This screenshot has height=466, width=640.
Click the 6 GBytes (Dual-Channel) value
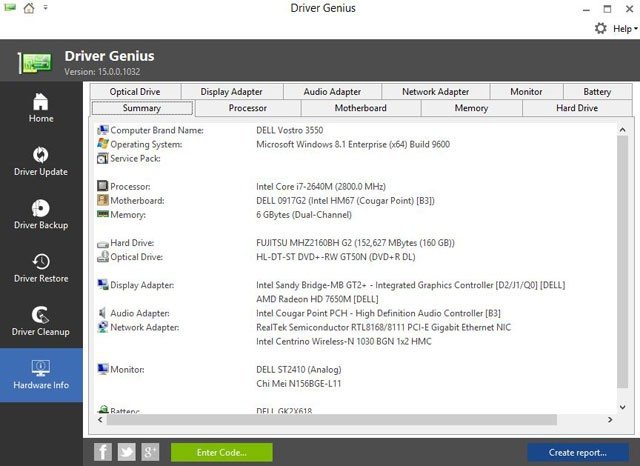click(x=304, y=215)
